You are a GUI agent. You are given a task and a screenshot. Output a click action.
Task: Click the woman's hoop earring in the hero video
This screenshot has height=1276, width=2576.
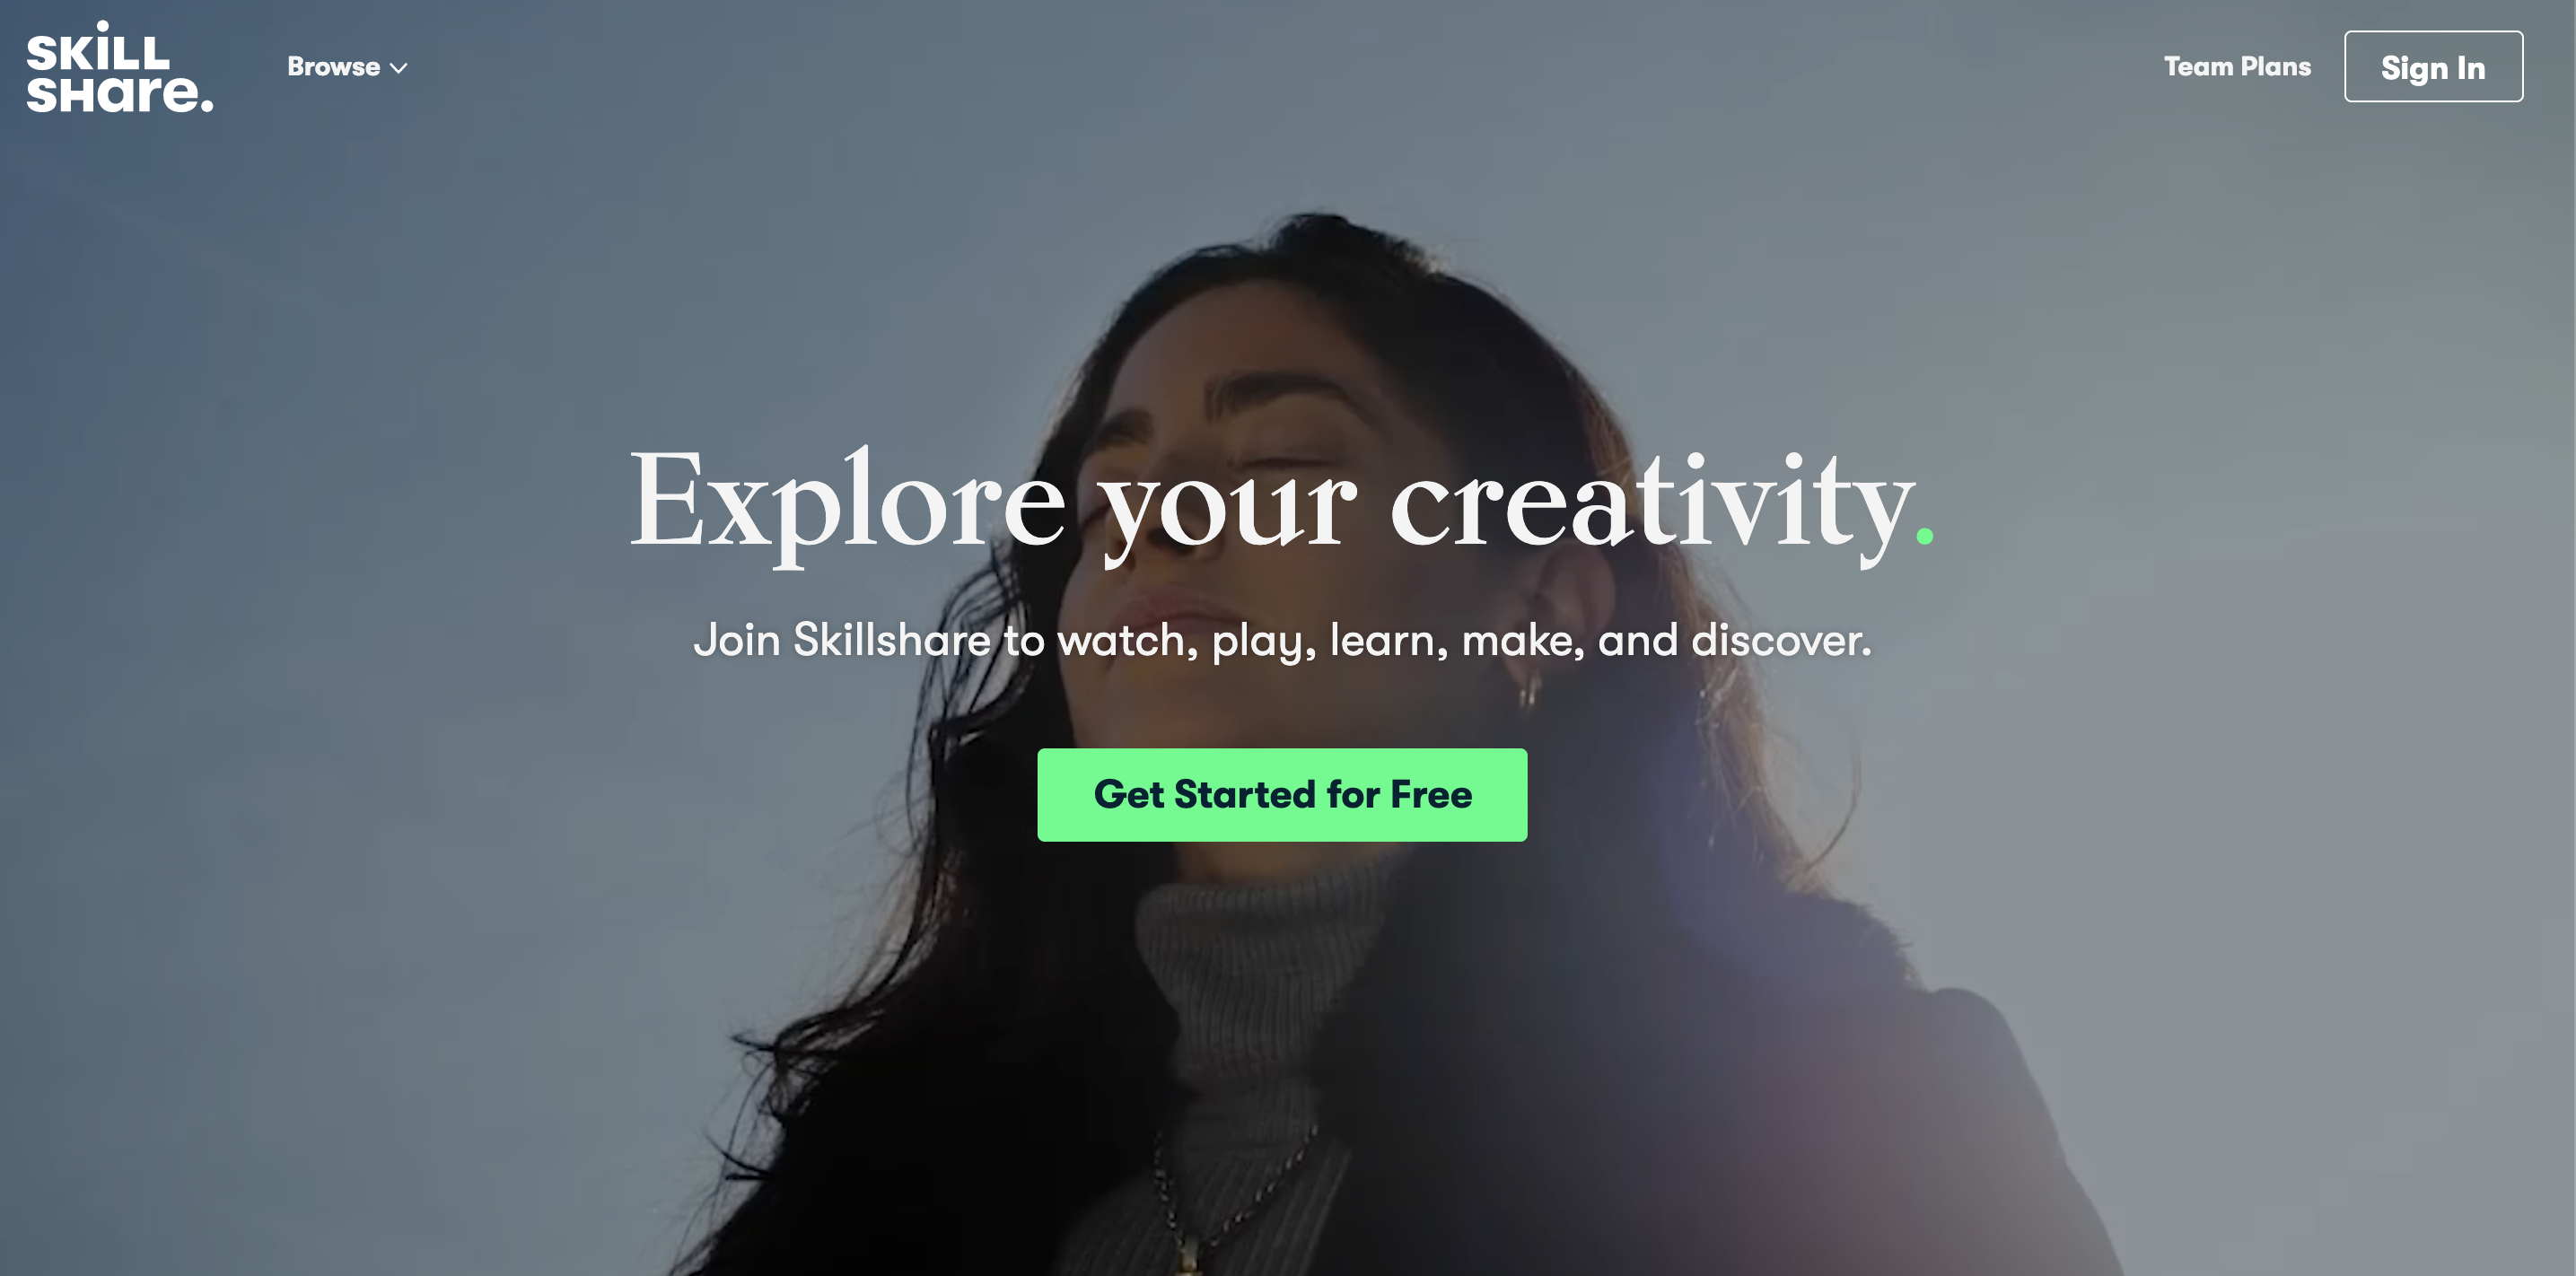click(x=1531, y=689)
